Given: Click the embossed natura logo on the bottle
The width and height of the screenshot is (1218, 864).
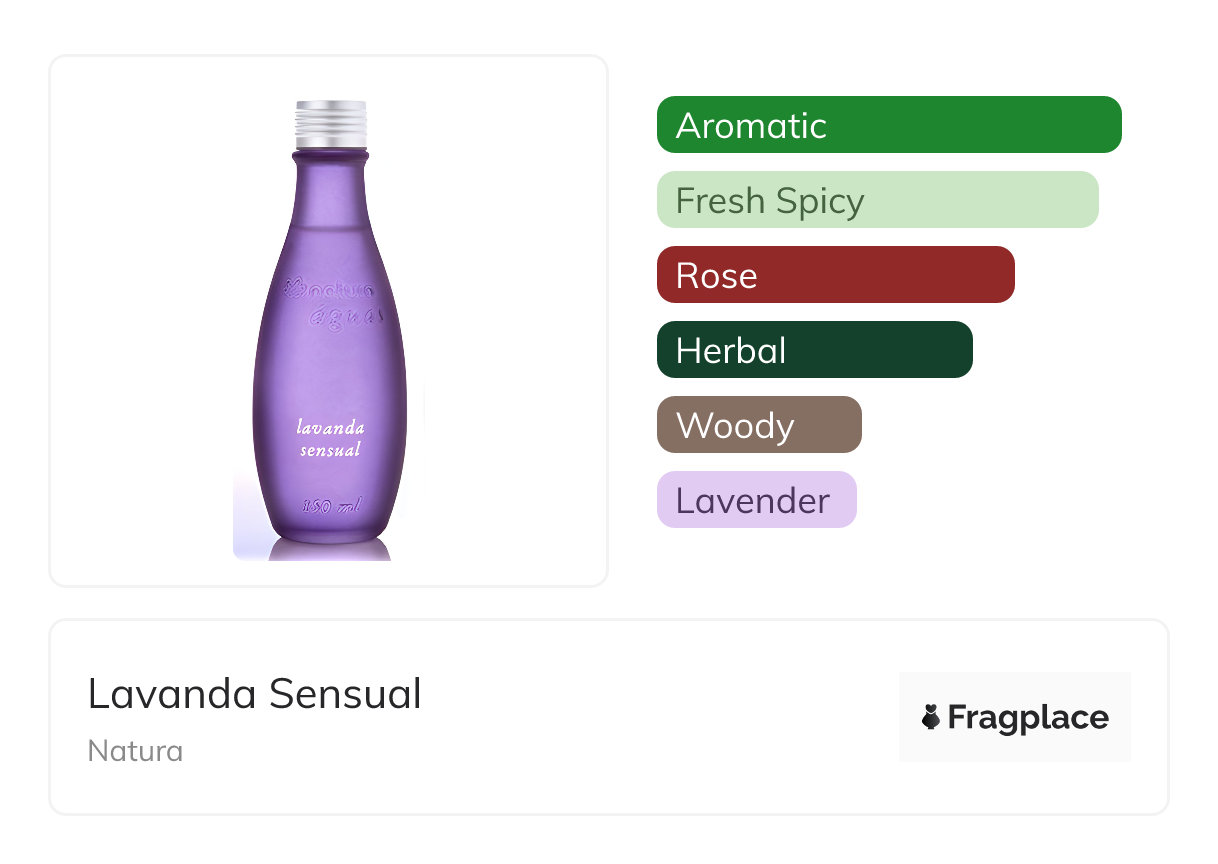Looking at the screenshot, I should (329, 290).
